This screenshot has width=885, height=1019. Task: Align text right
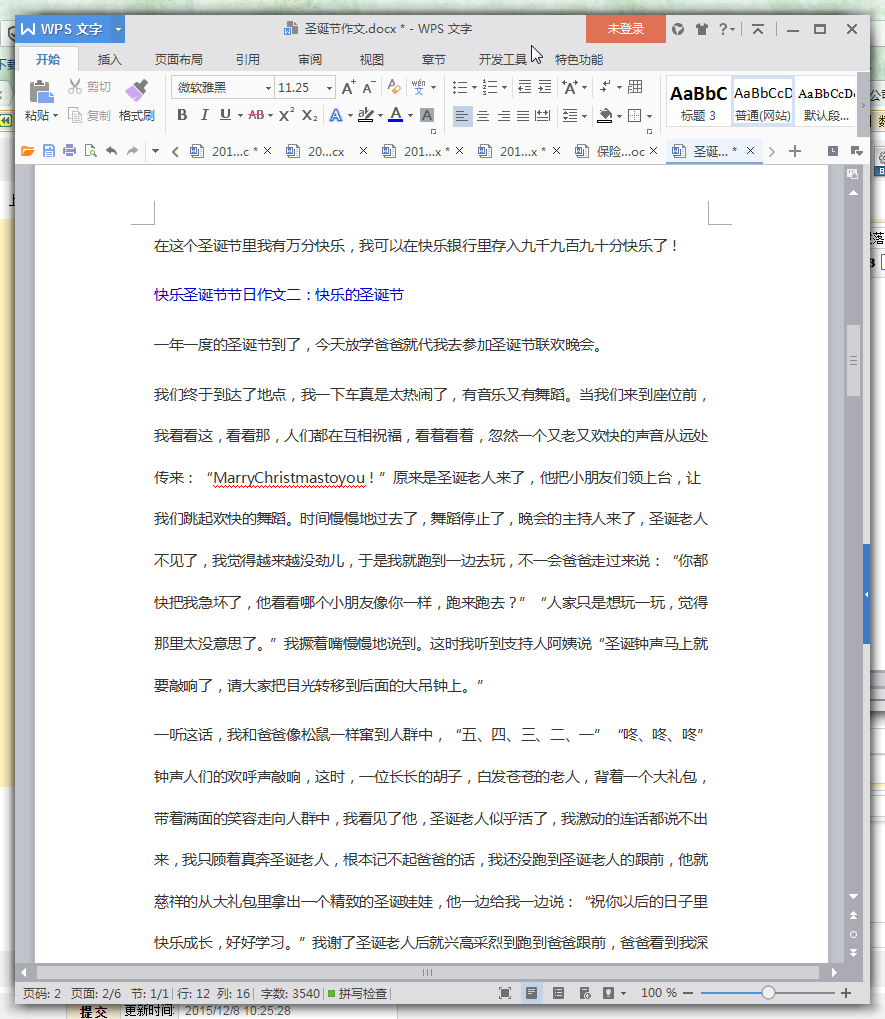click(x=504, y=116)
